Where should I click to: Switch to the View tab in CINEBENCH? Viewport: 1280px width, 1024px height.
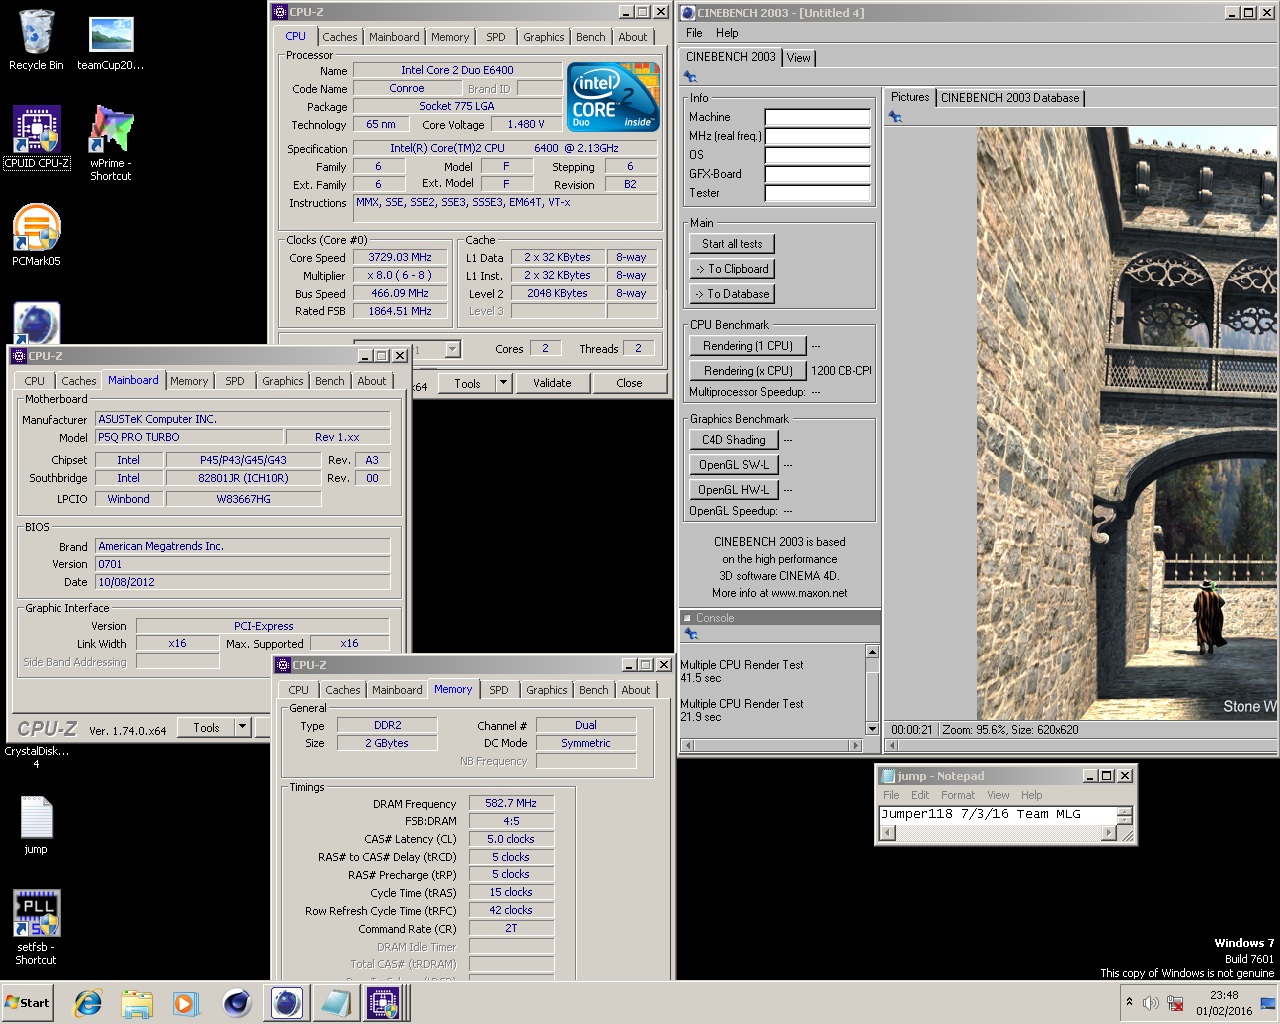(x=798, y=58)
